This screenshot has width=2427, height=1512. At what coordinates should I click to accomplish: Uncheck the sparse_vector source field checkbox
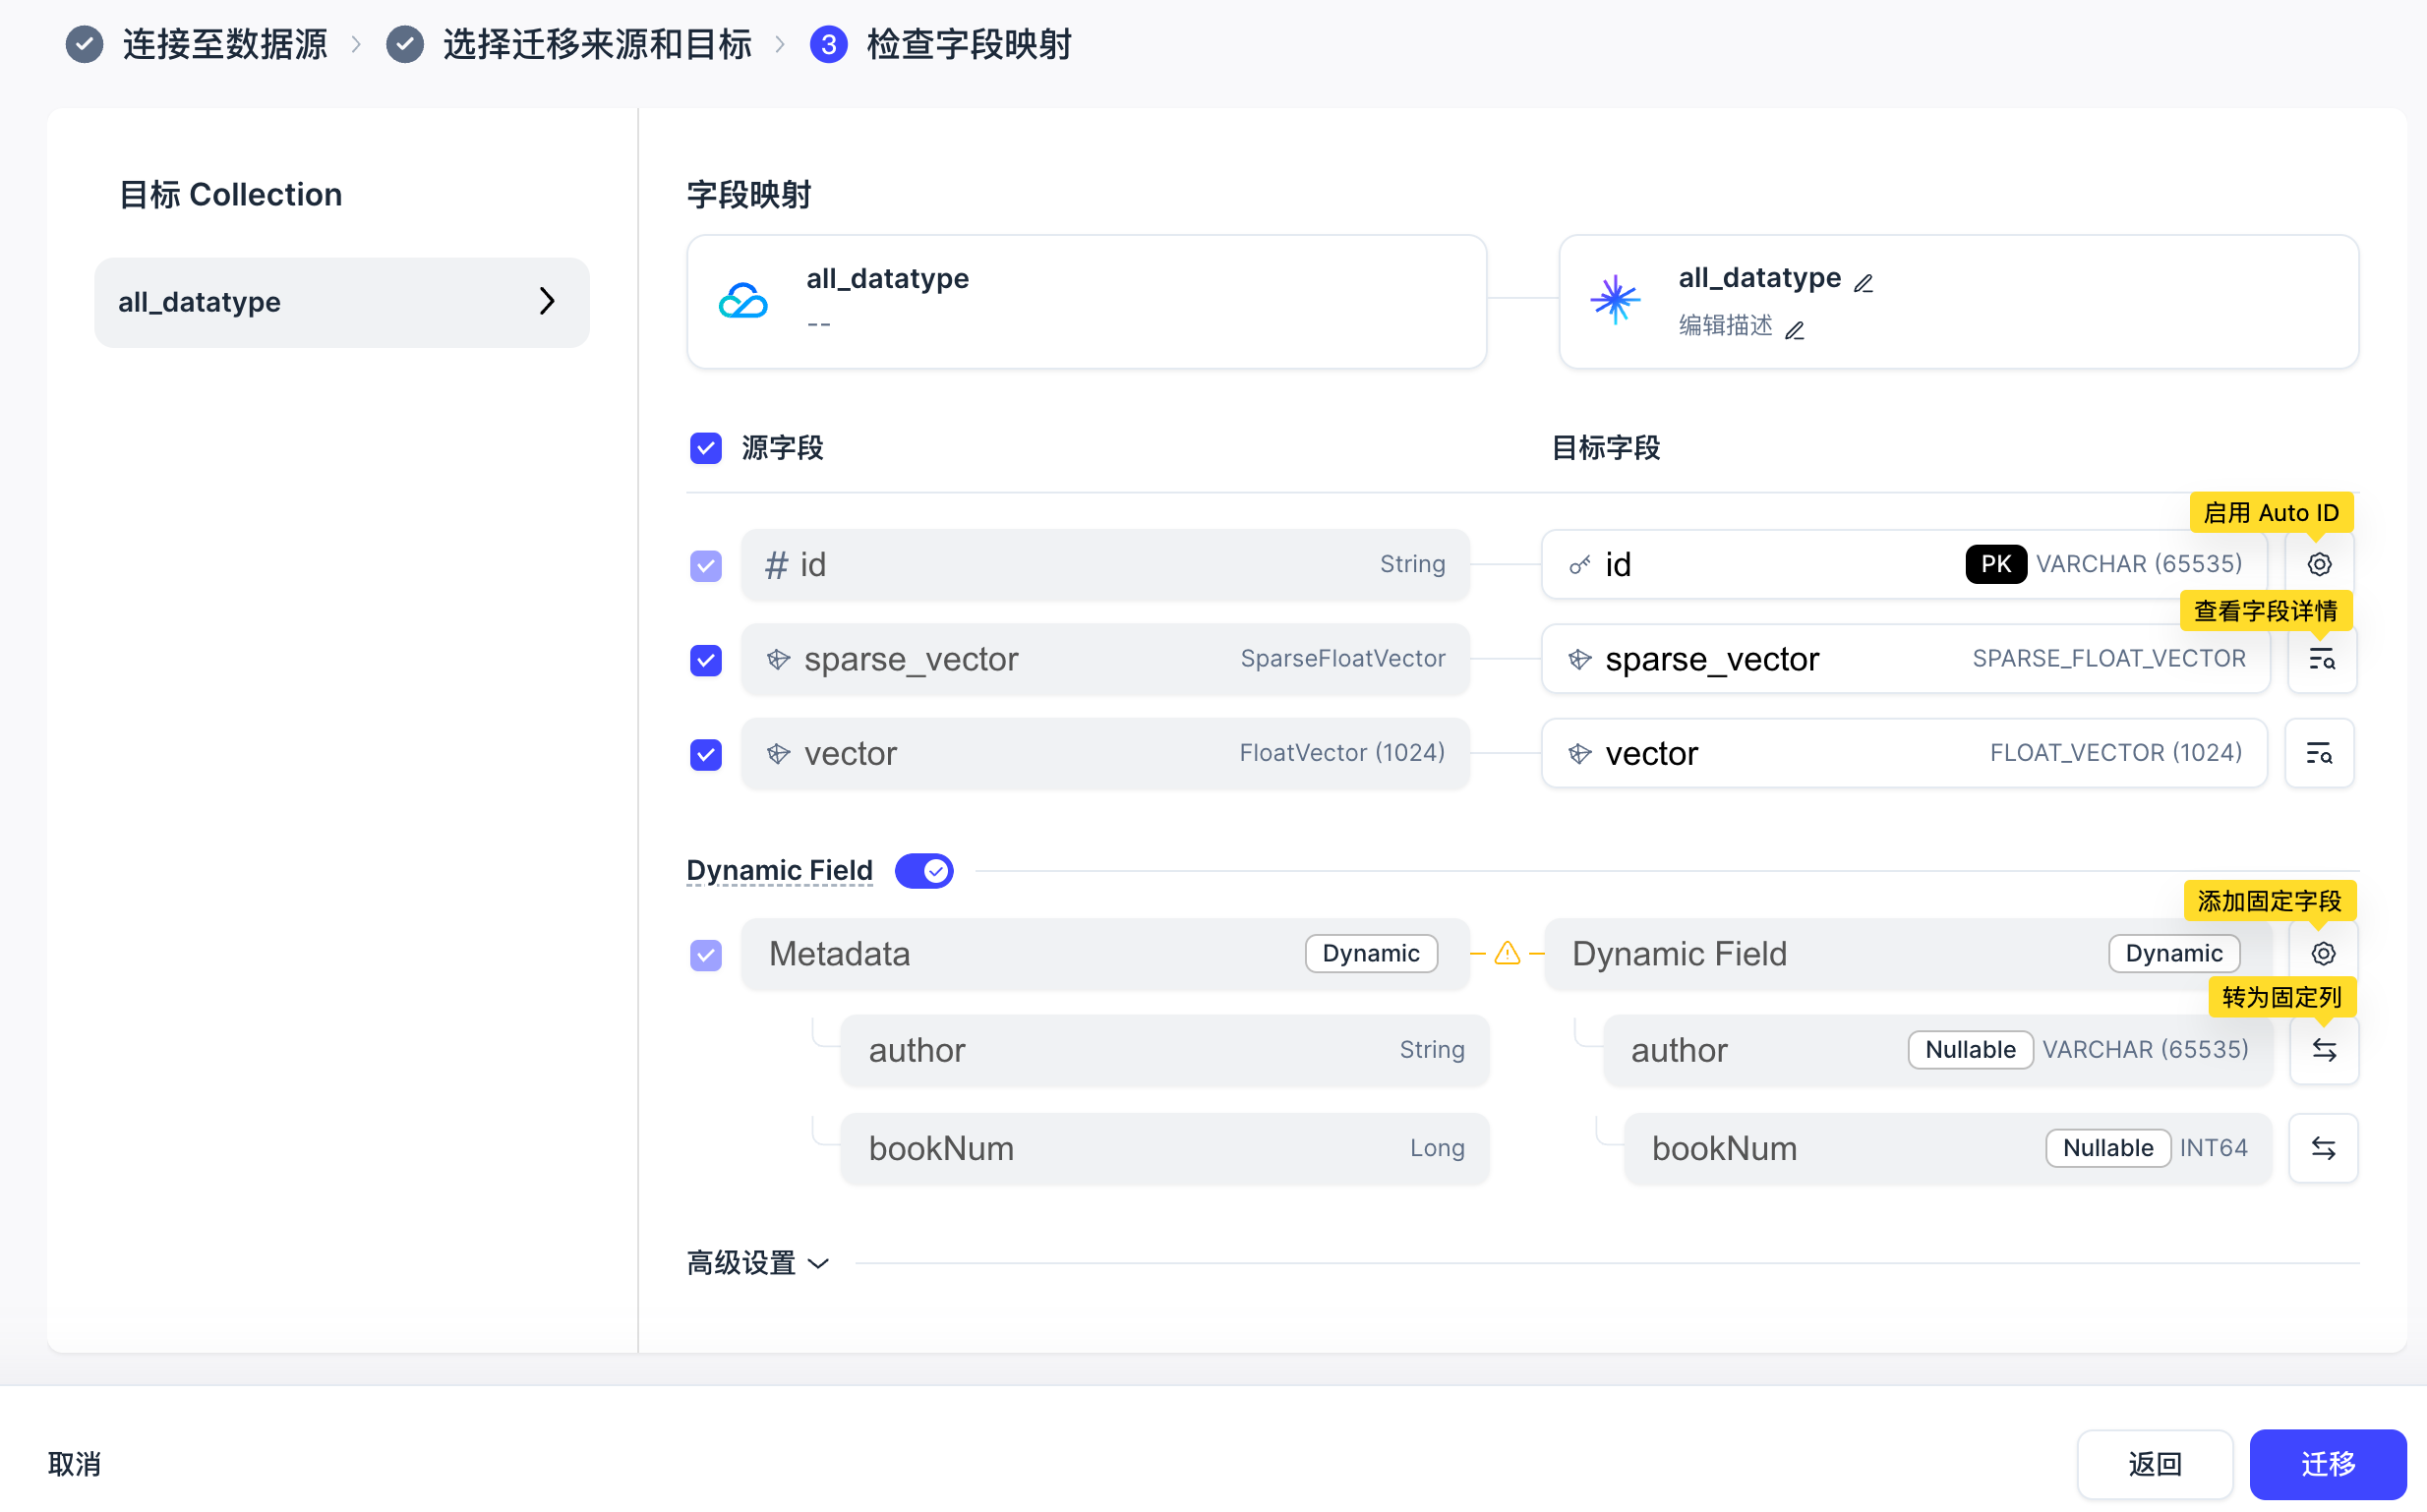[706, 660]
